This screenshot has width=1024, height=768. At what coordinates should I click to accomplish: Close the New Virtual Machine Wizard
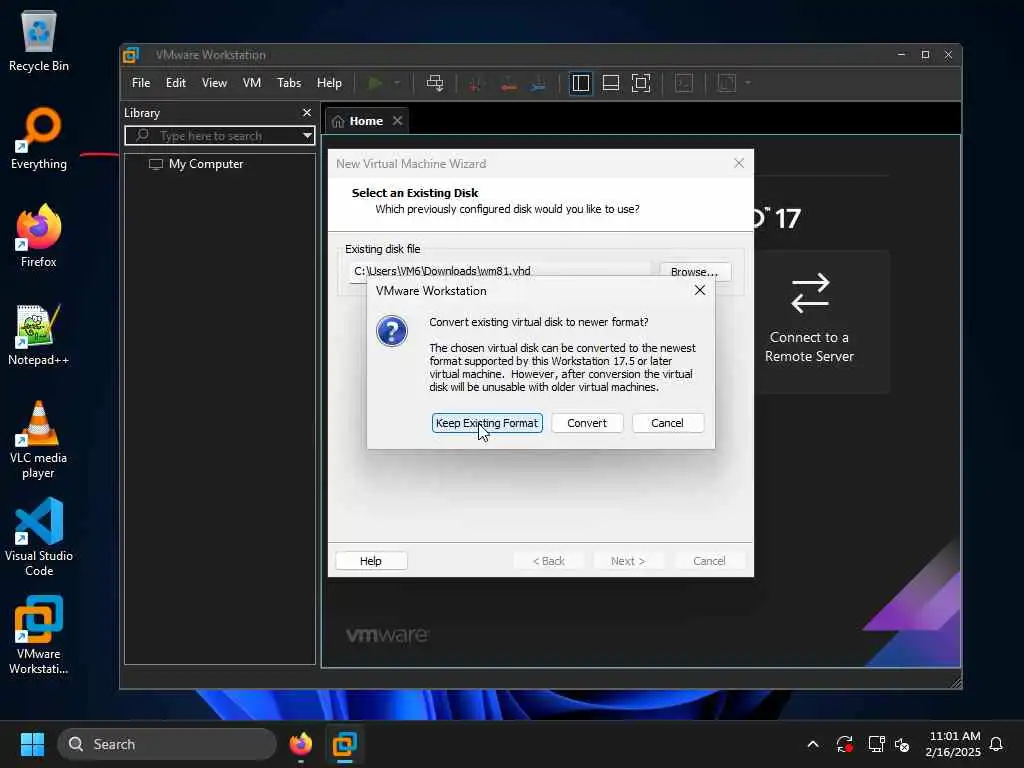pyautogui.click(x=739, y=163)
